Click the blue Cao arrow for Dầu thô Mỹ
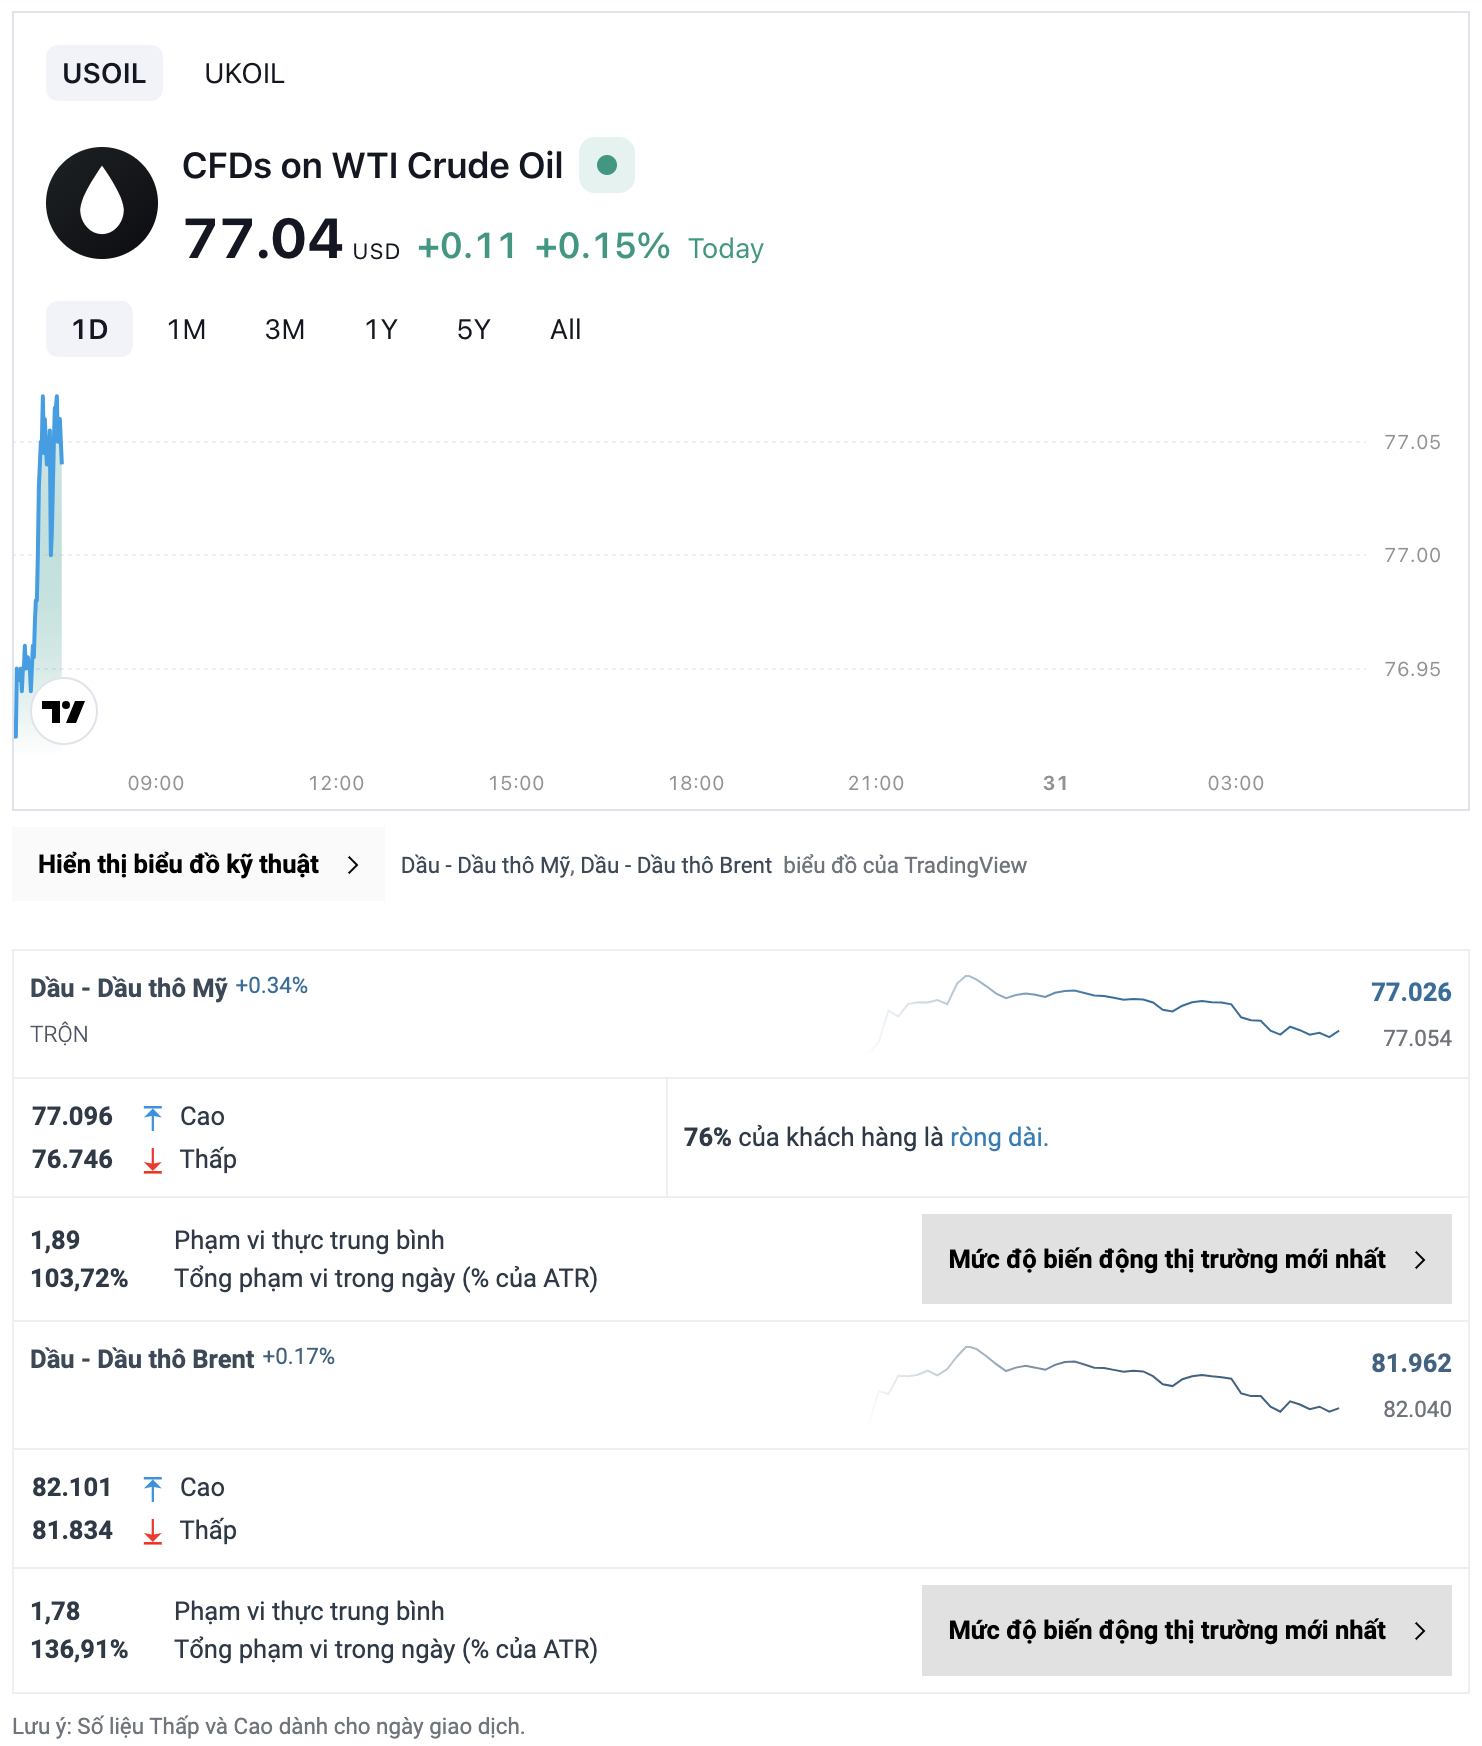Image resolution: width=1482 pixels, height=1746 pixels. point(152,1117)
